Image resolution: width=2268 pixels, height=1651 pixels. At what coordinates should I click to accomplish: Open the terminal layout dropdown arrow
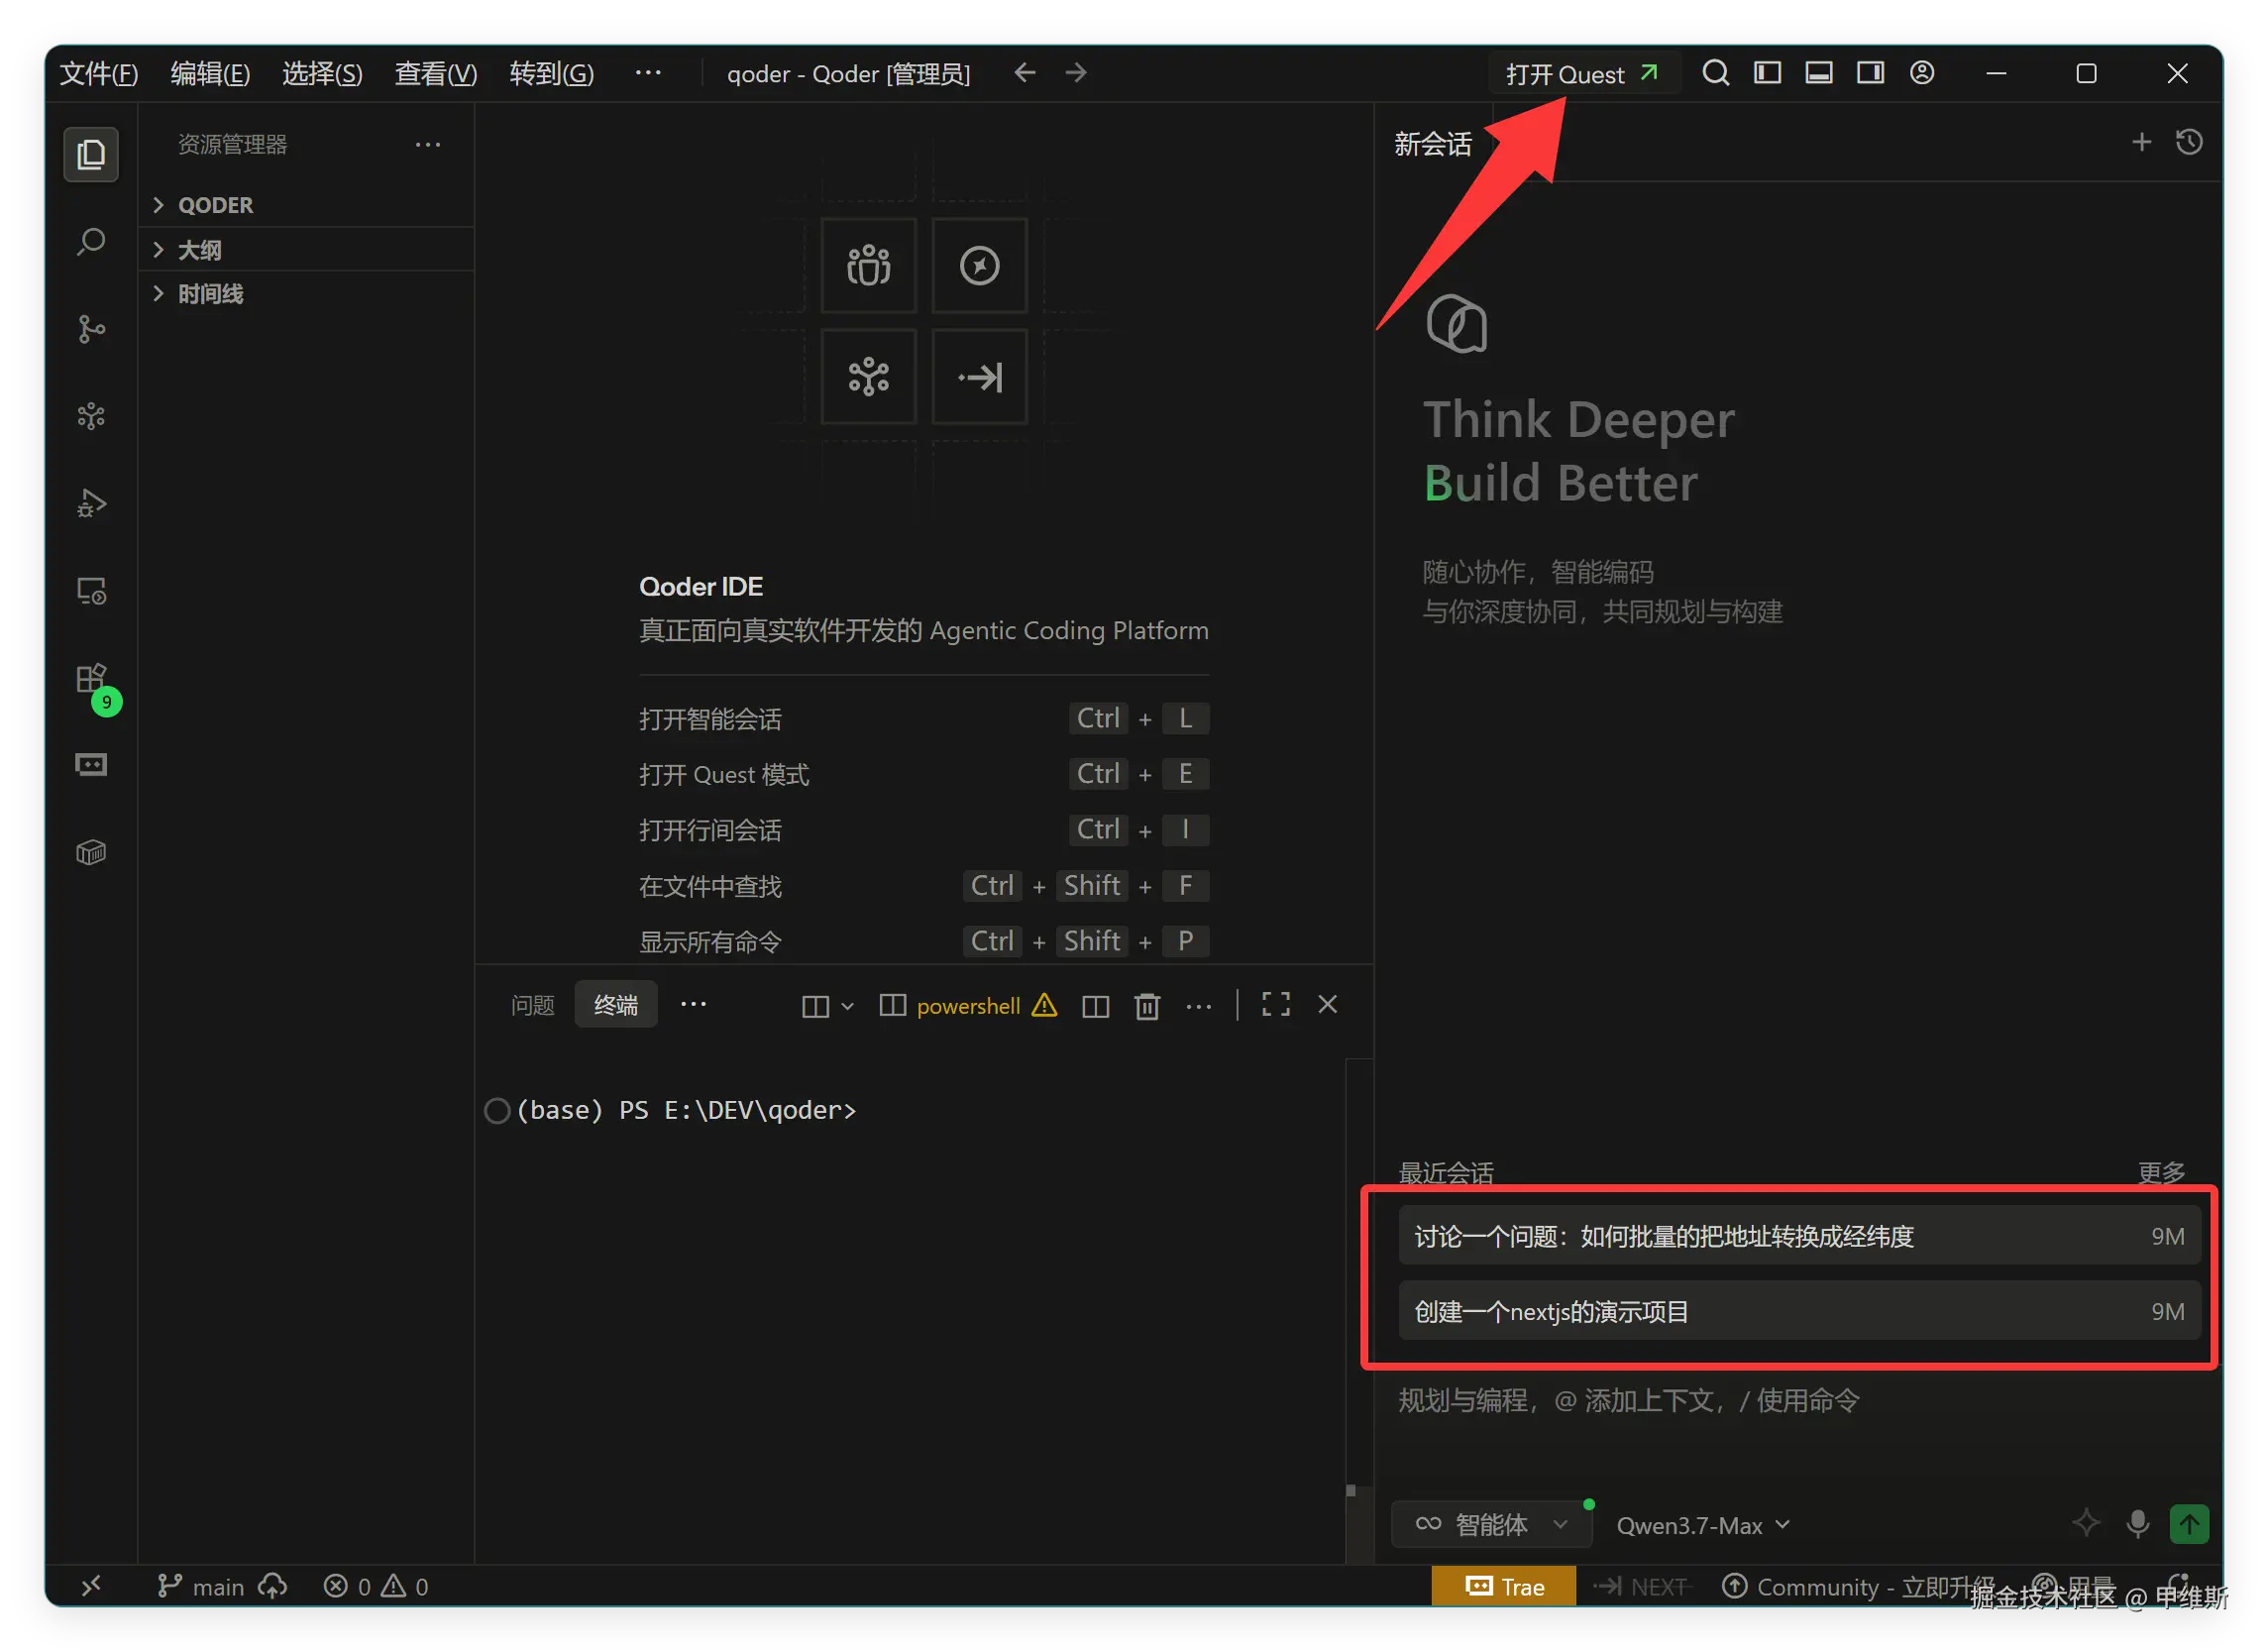pyautogui.click(x=847, y=1006)
